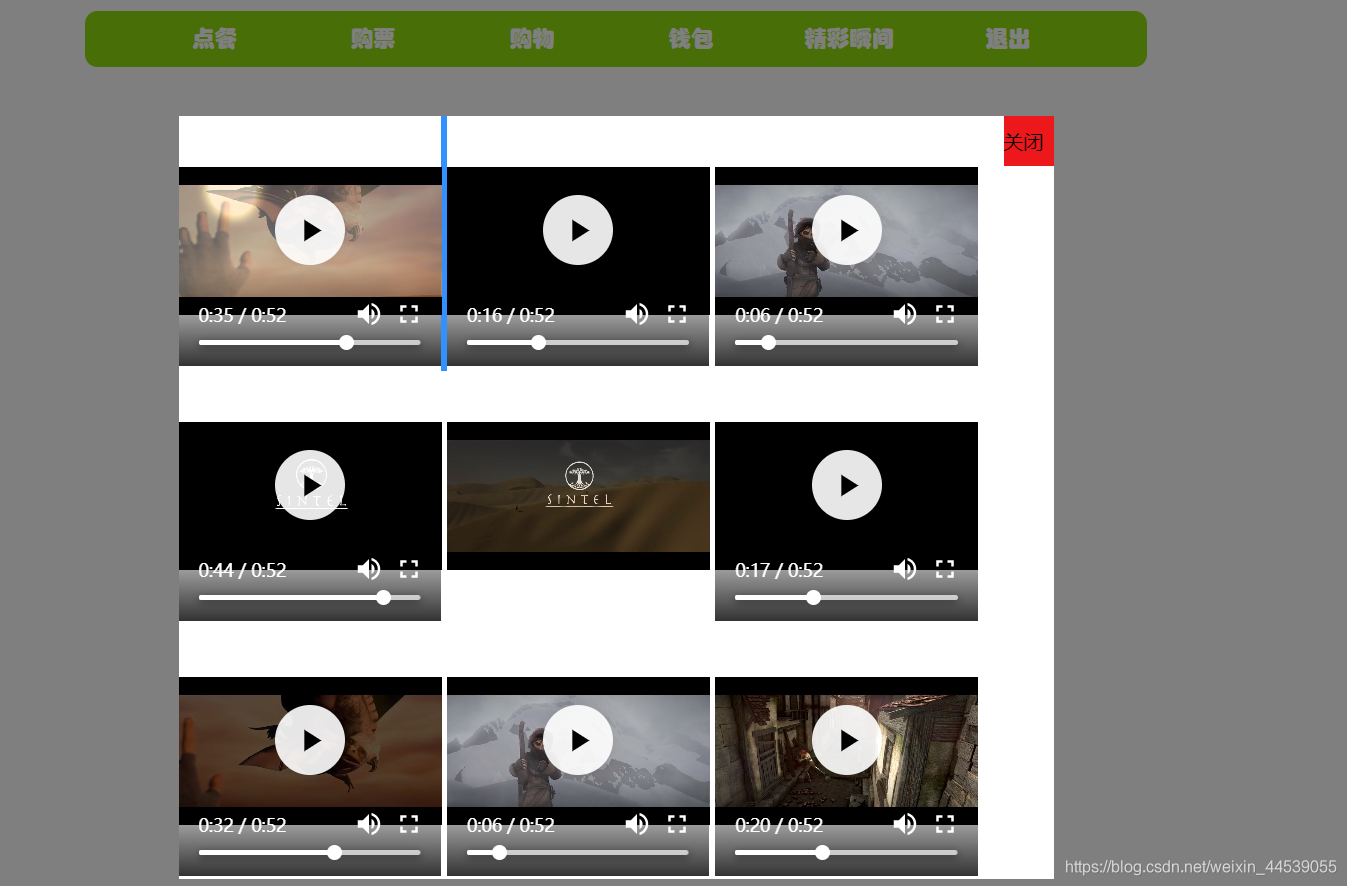This screenshot has height=886, width=1347.
Task: Seek on progress bar of 0:20 / 0:52 video
Action: pos(846,853)
